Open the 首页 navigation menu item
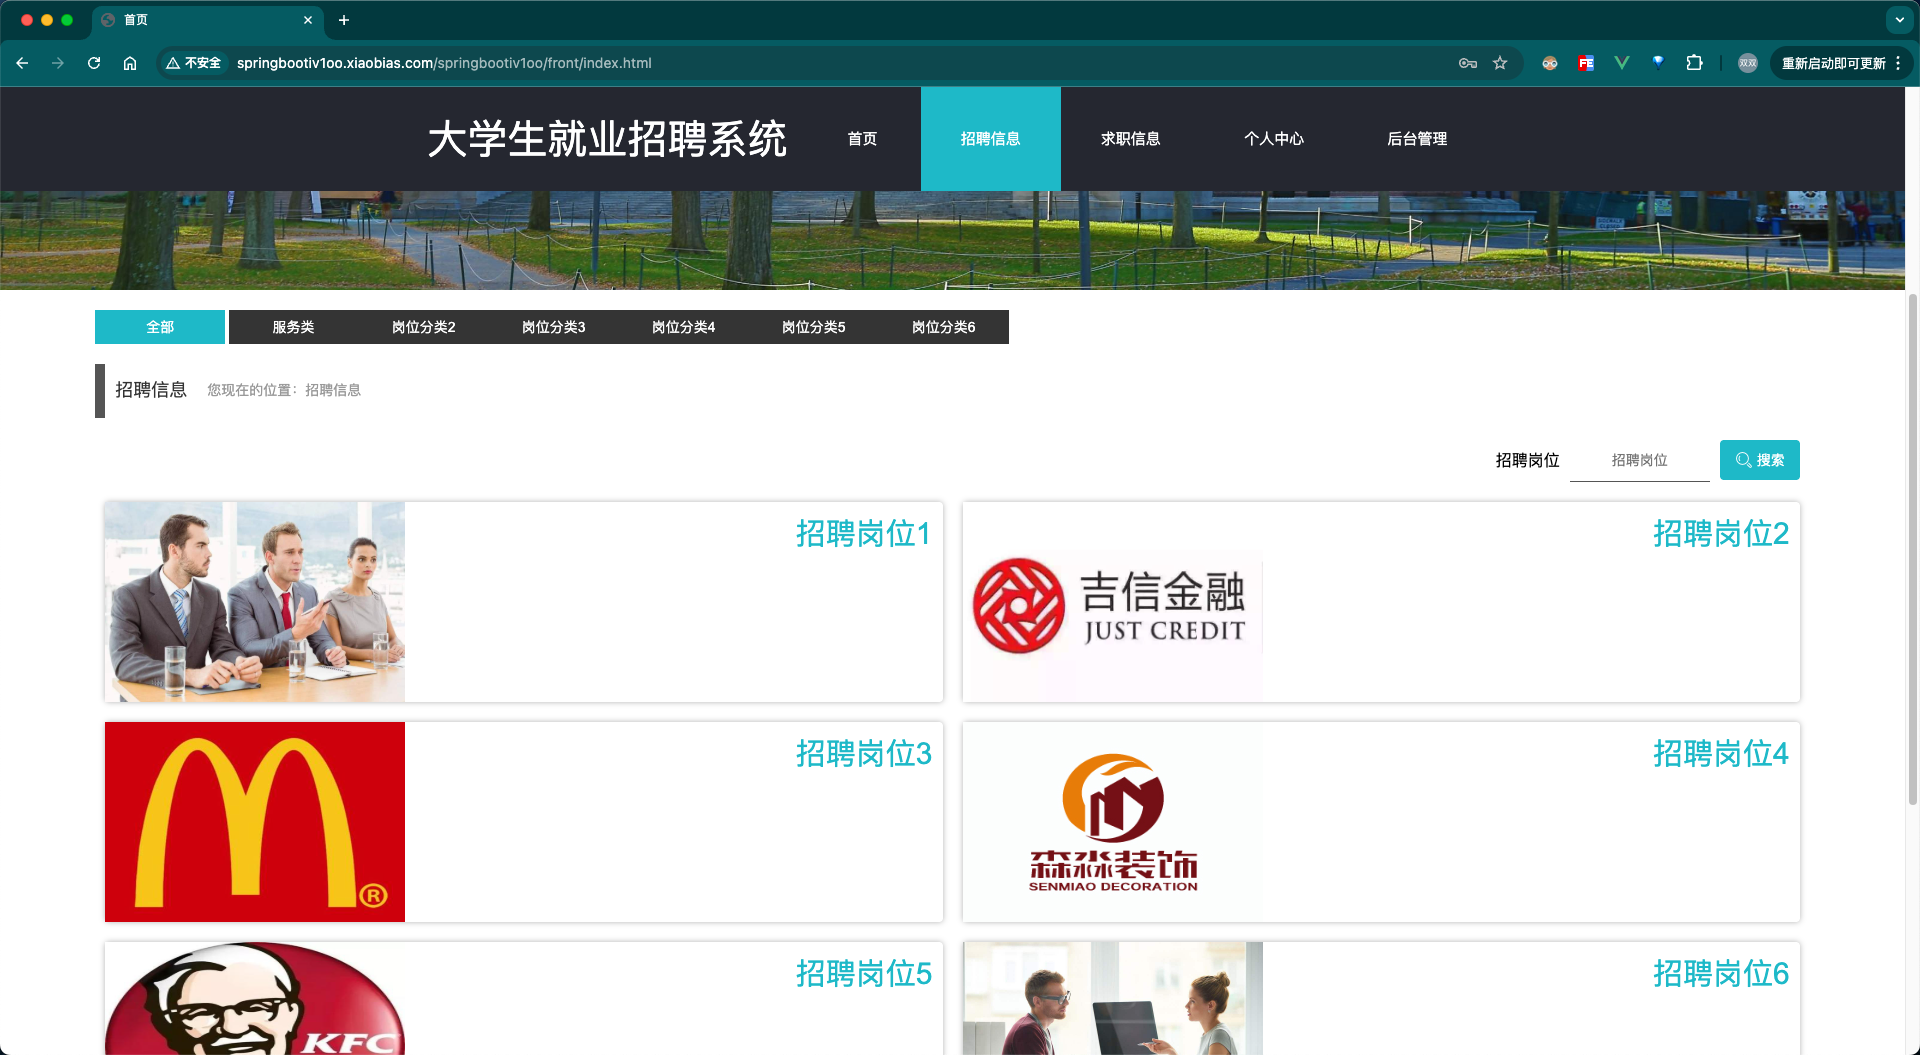 [x=862, y=139]
